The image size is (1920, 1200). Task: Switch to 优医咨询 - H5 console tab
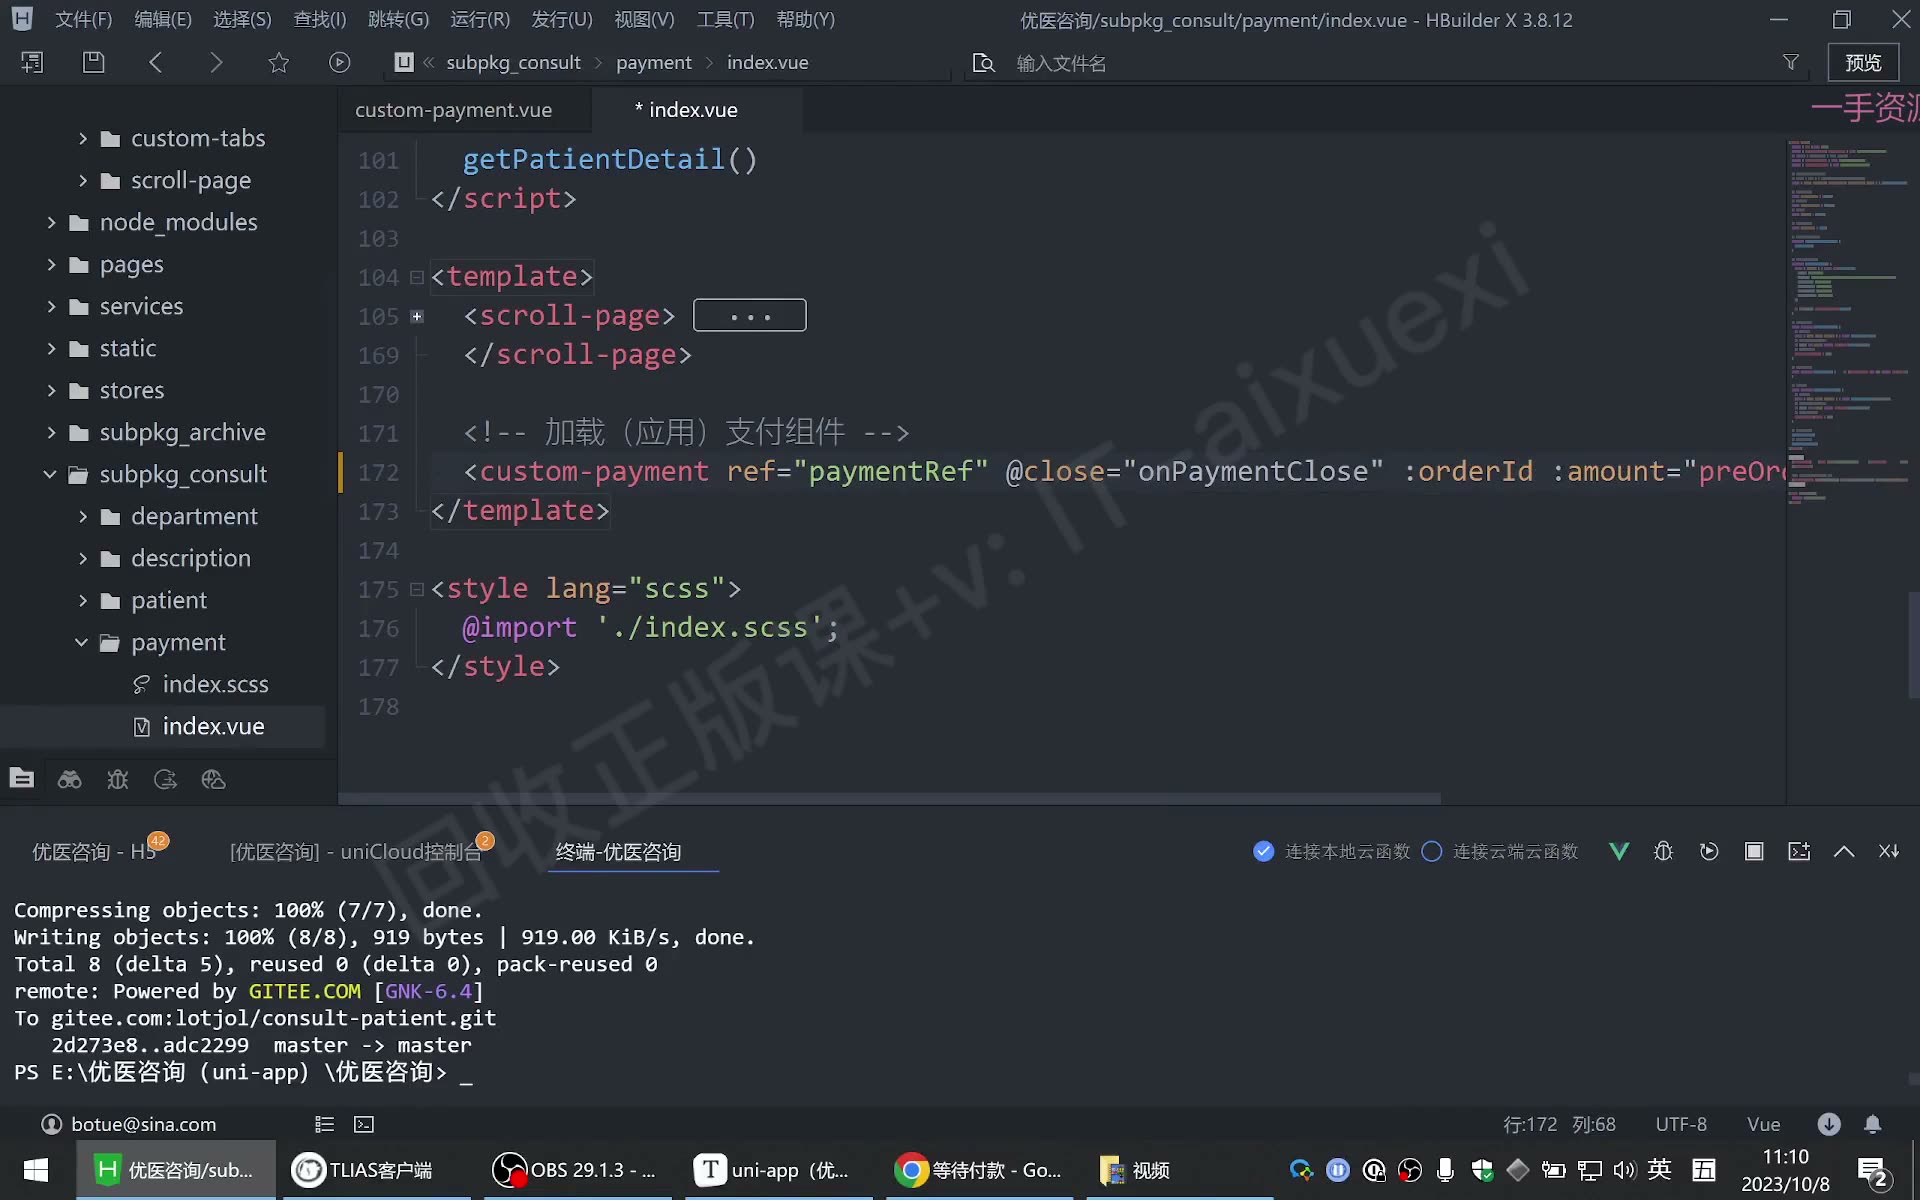click(95, 851)
